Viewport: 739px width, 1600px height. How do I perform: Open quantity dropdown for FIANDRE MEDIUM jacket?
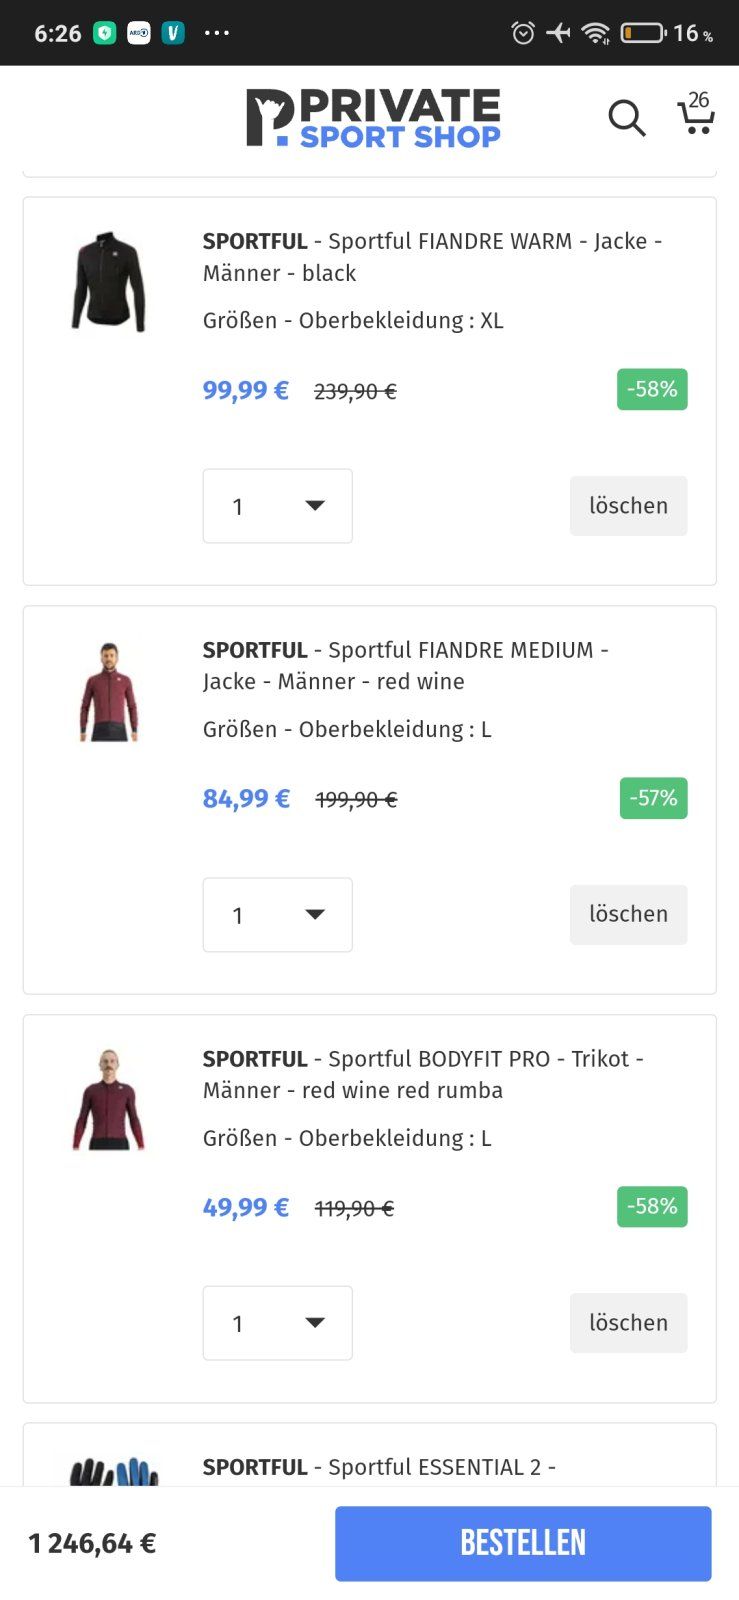click(277, 915)
